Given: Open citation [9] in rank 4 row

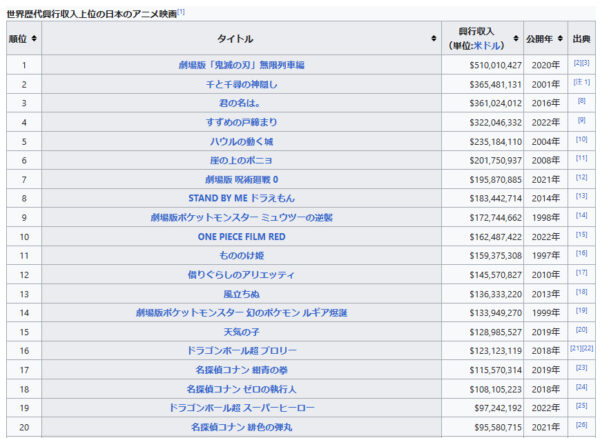Looking at the screenshot, I should [x=581, y=120].
